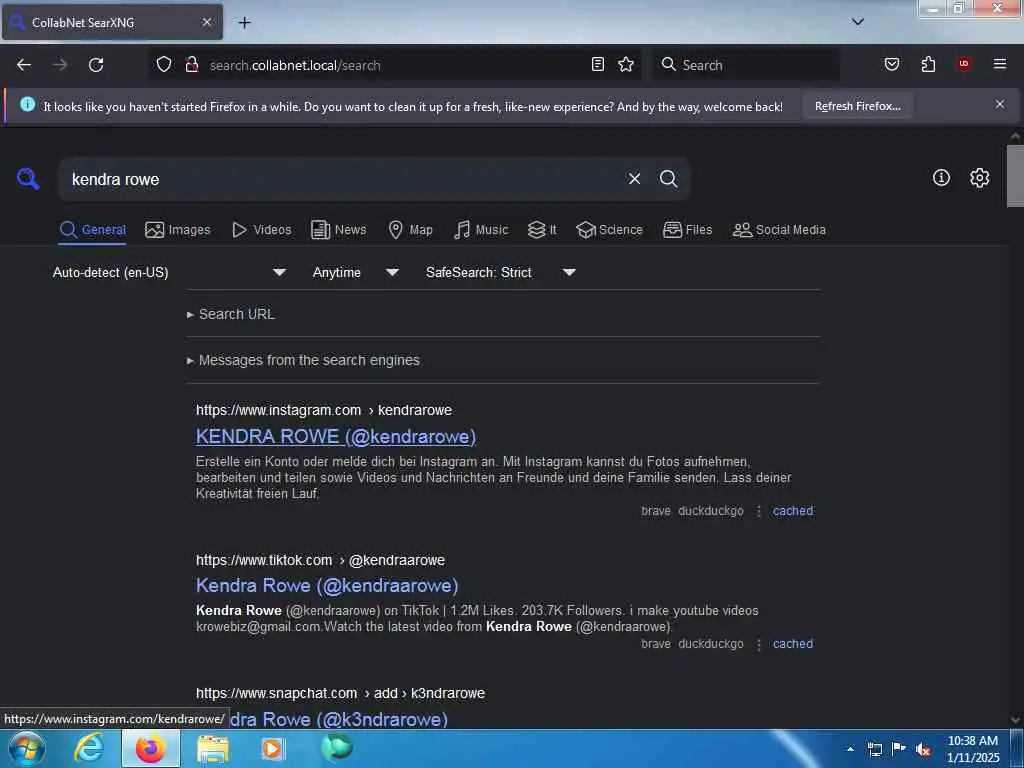Open Firefox hamburger application menu

pyautogui.click(x=1000, y=65)
